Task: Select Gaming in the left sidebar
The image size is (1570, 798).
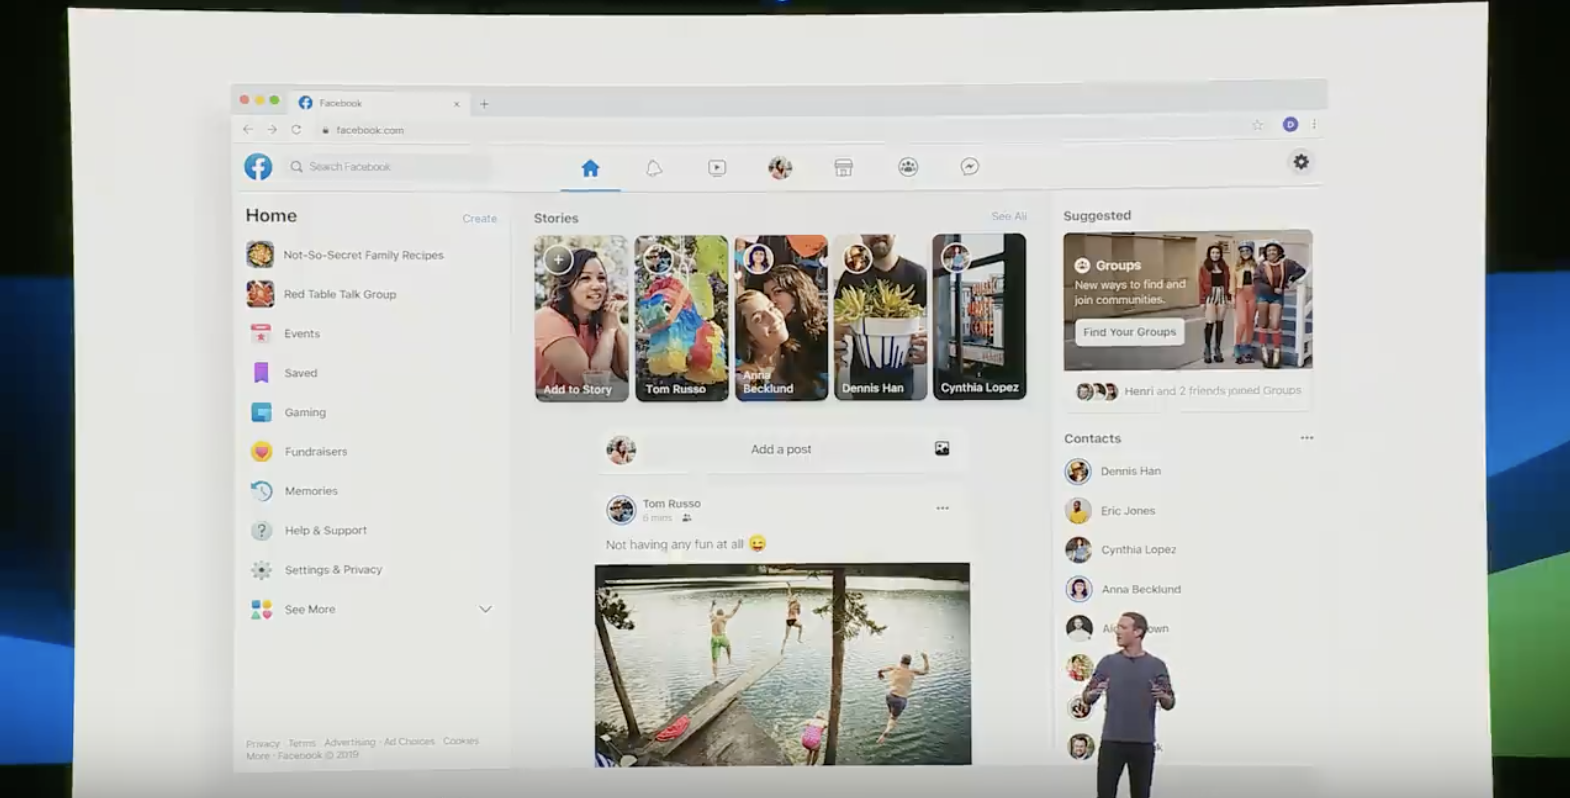Action: pos(305,412)
